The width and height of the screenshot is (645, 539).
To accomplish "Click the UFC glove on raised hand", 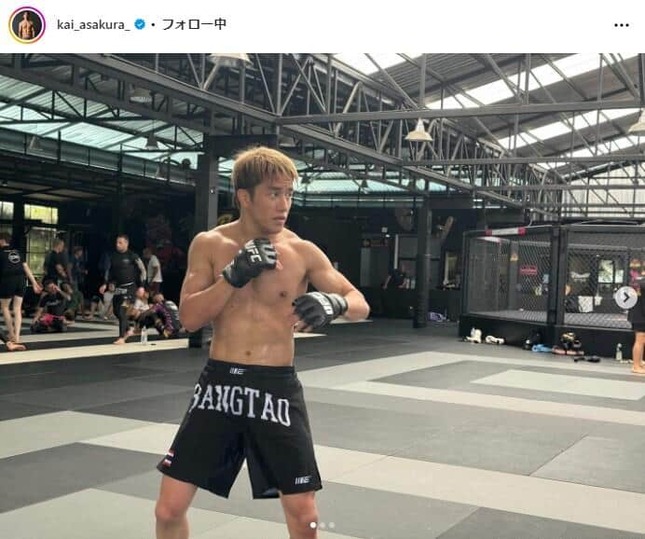I will 250,261.
